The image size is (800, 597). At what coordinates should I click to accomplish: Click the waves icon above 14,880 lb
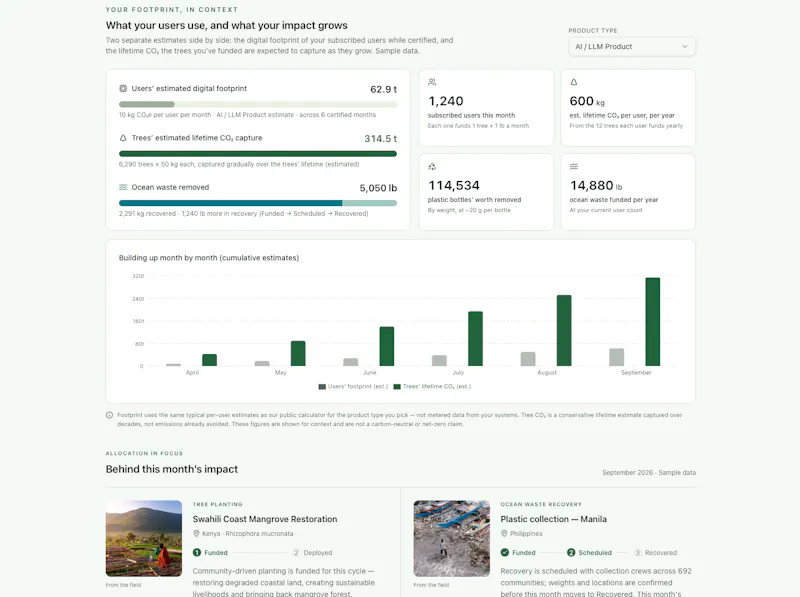coord(574,166)
